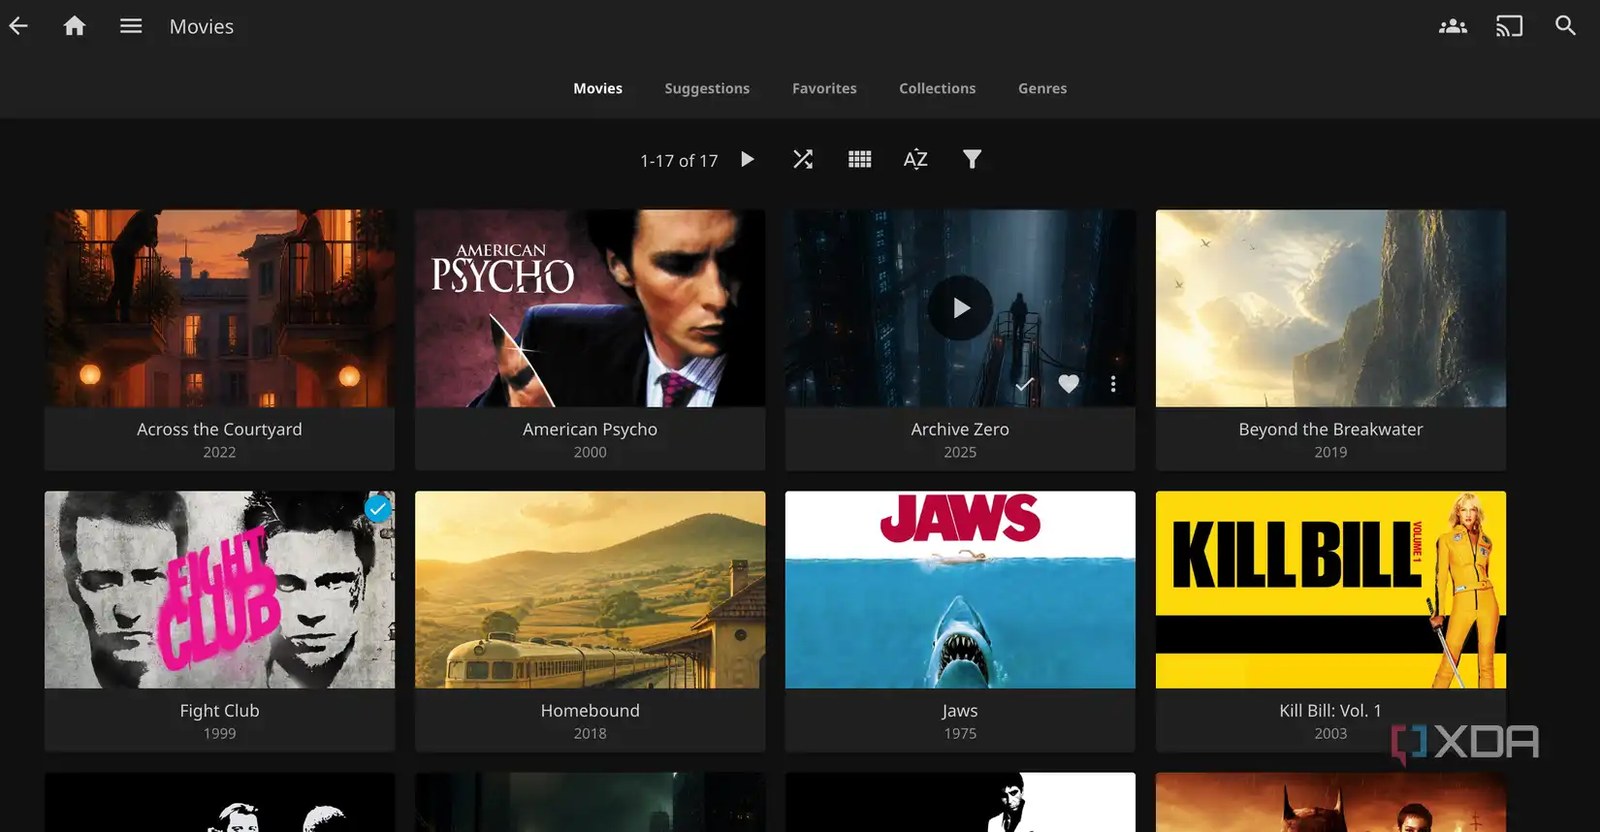Click year 2019 under Beyond the Breakwater

tap(1331, 452)
